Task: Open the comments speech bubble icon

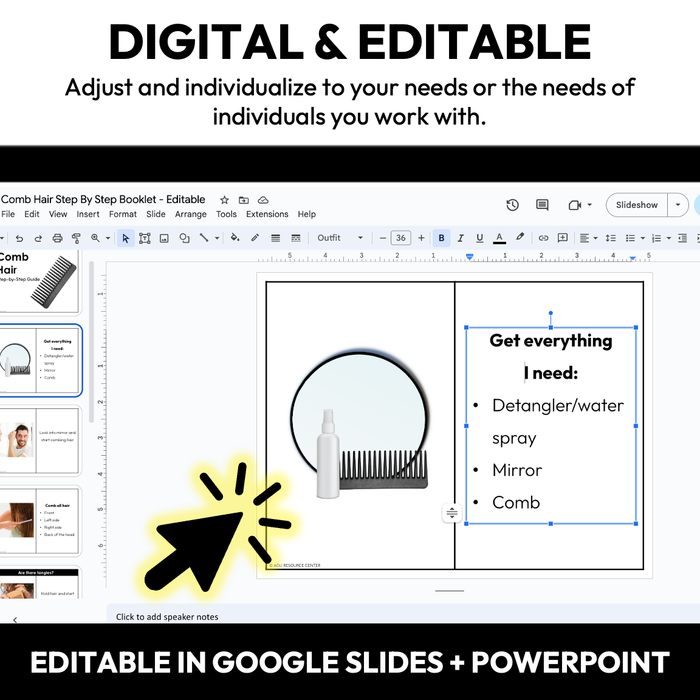Action: coord(542,205)
